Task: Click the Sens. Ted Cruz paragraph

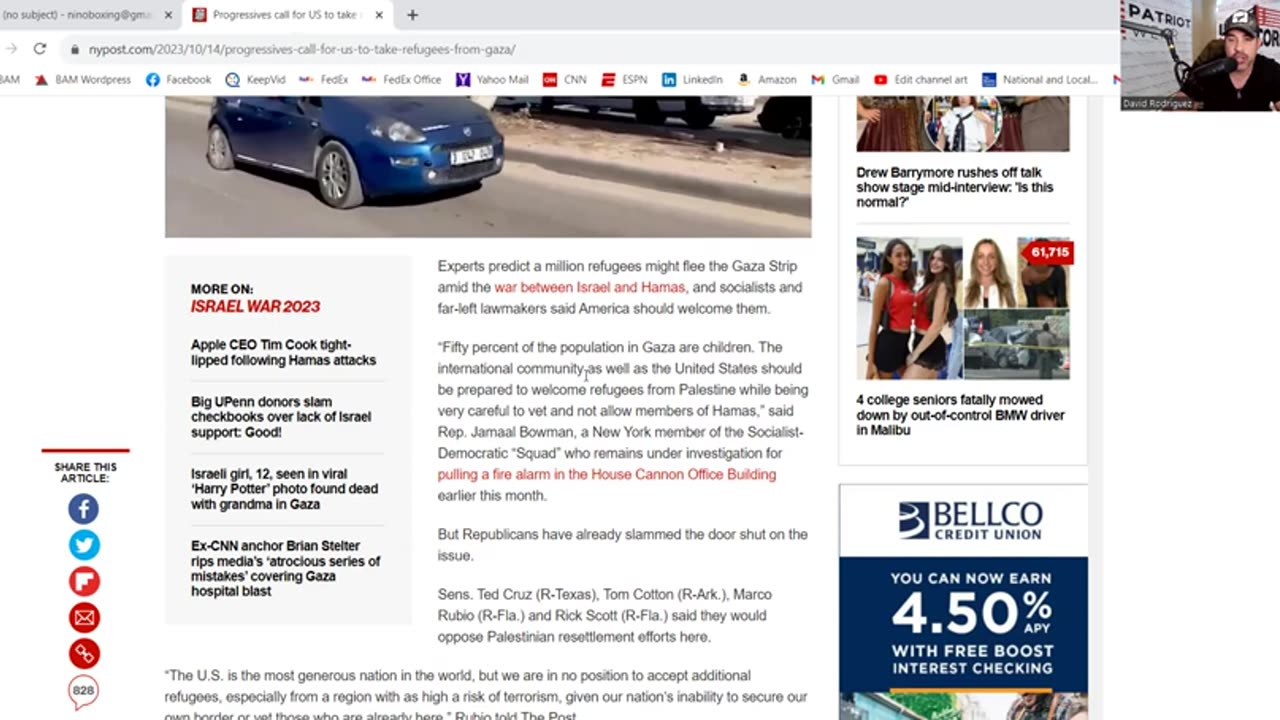Action: tap(604, 615)
